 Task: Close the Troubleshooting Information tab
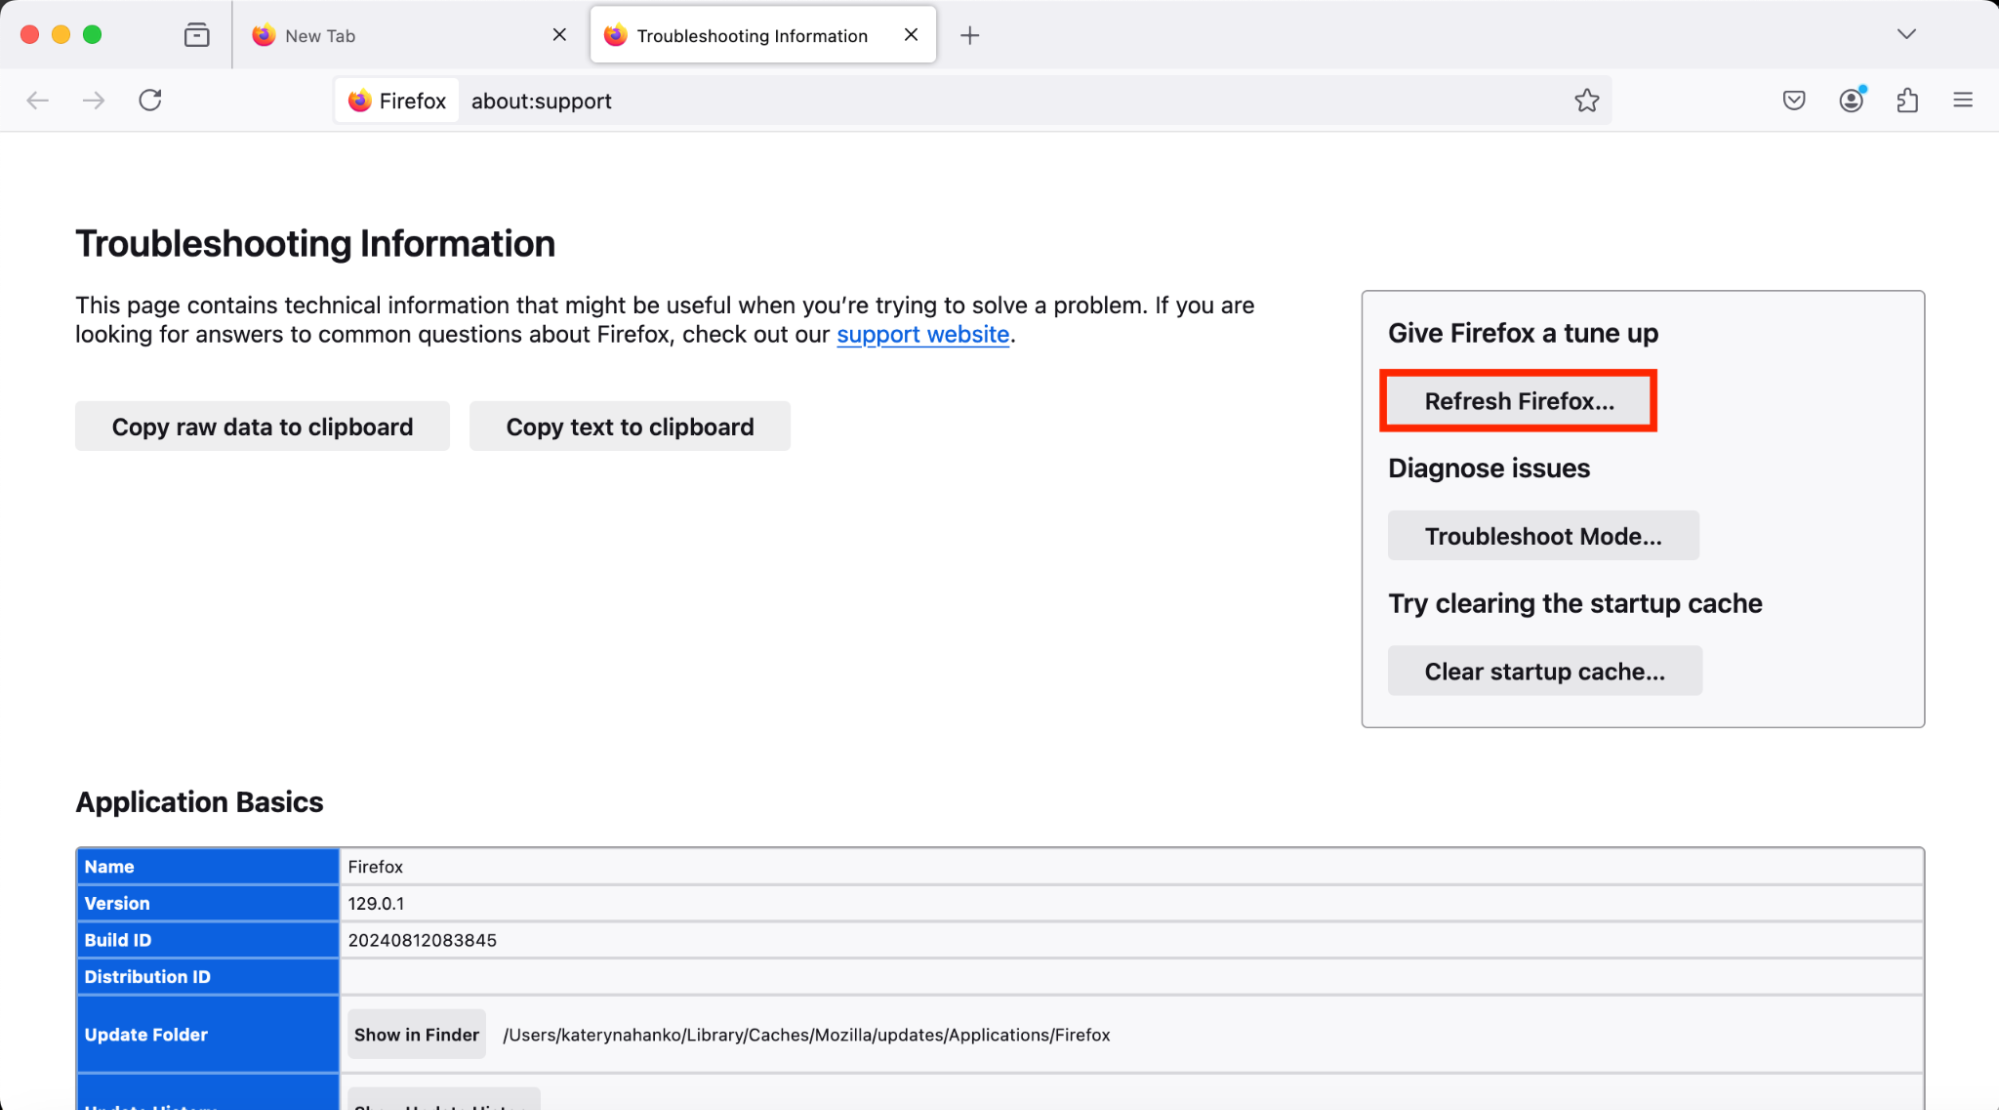point(911,35)
